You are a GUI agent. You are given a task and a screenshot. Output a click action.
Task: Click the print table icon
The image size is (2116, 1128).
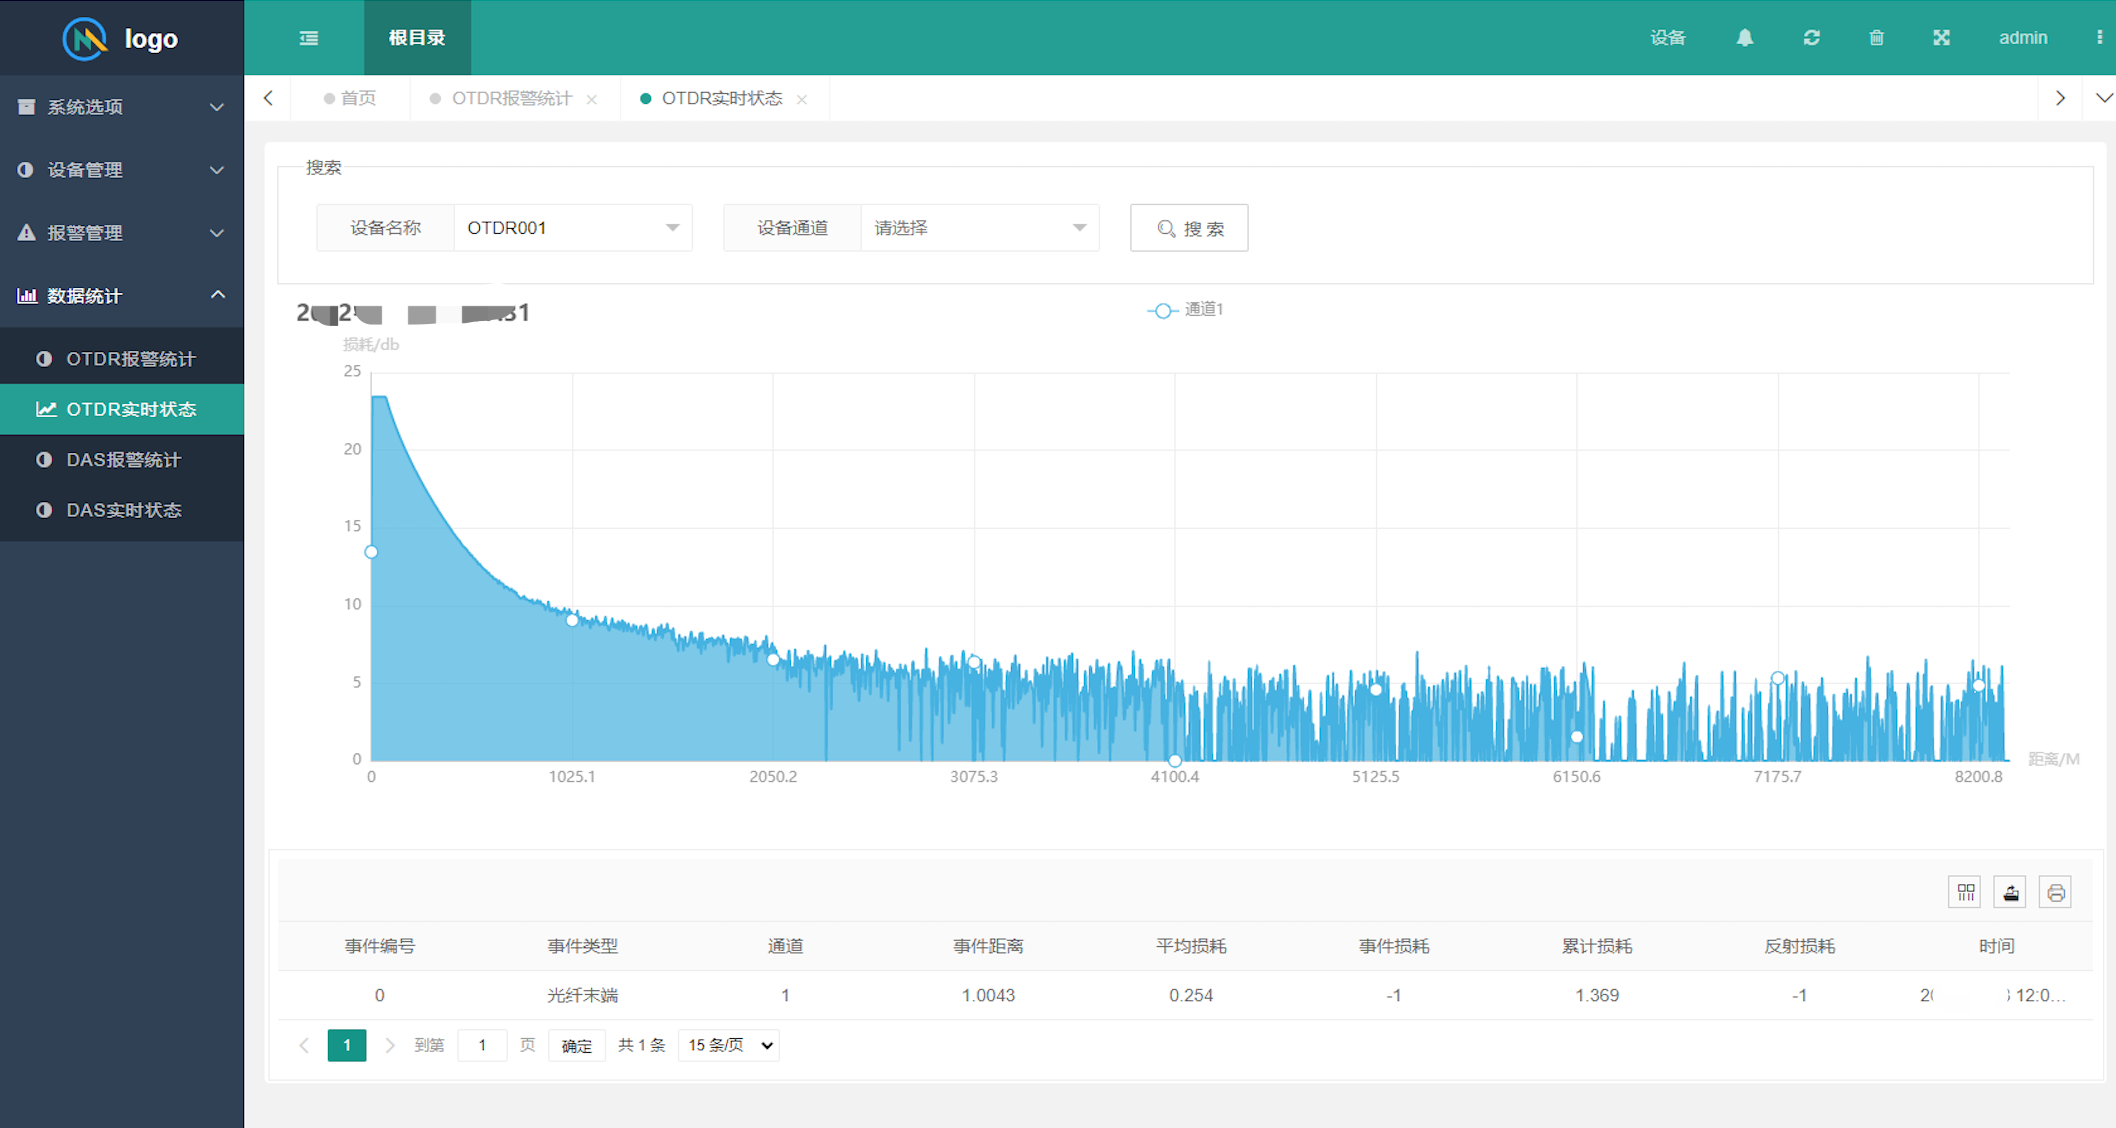coord(2055,892)
